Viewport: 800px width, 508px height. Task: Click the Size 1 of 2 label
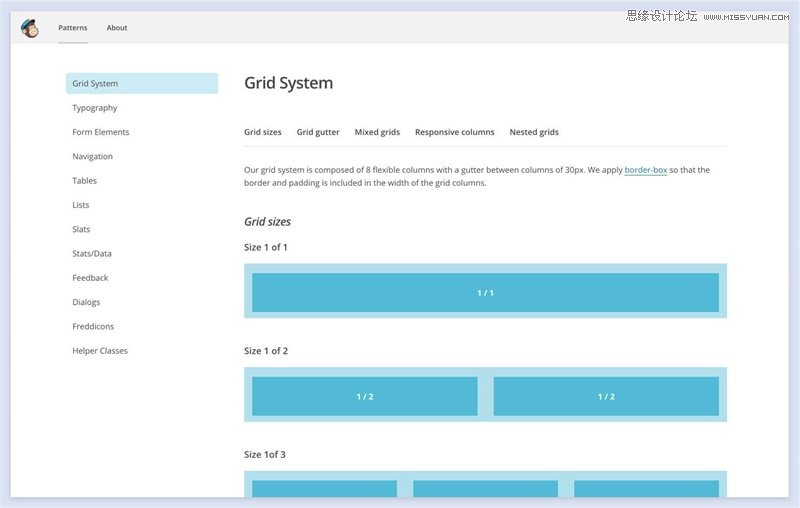tap(266, 351)
